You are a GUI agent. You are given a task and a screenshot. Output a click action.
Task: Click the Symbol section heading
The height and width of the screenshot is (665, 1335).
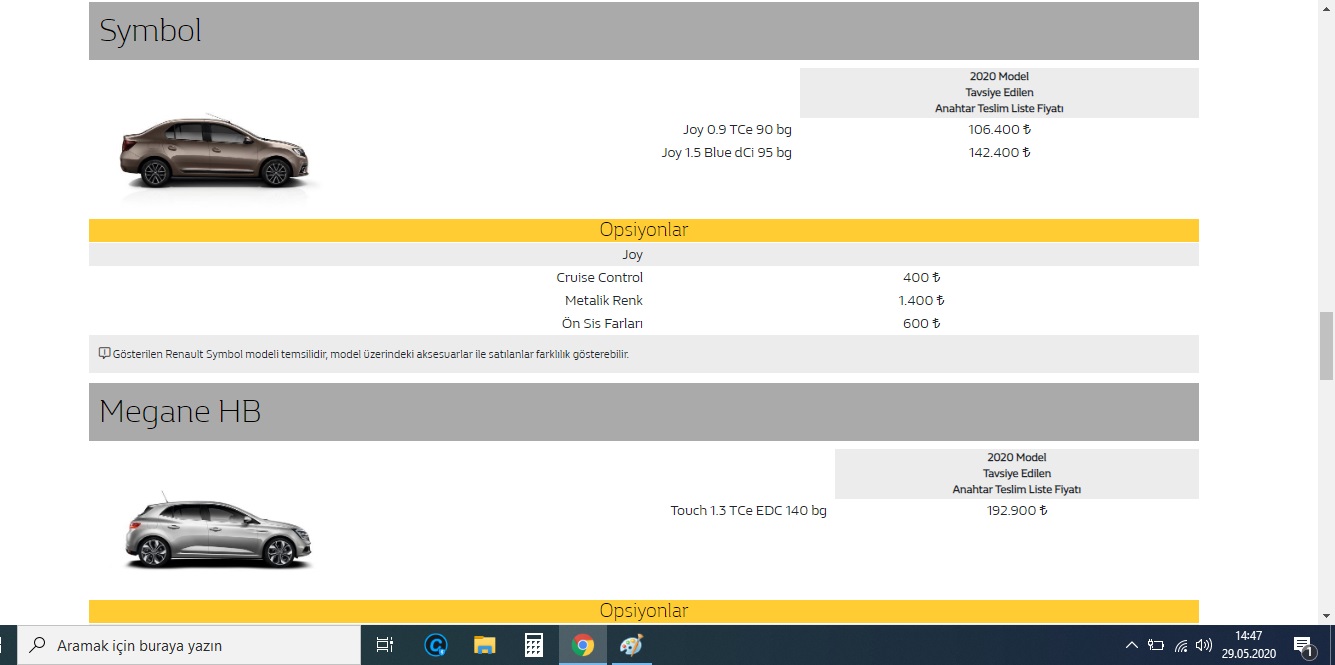click(150, 31)
